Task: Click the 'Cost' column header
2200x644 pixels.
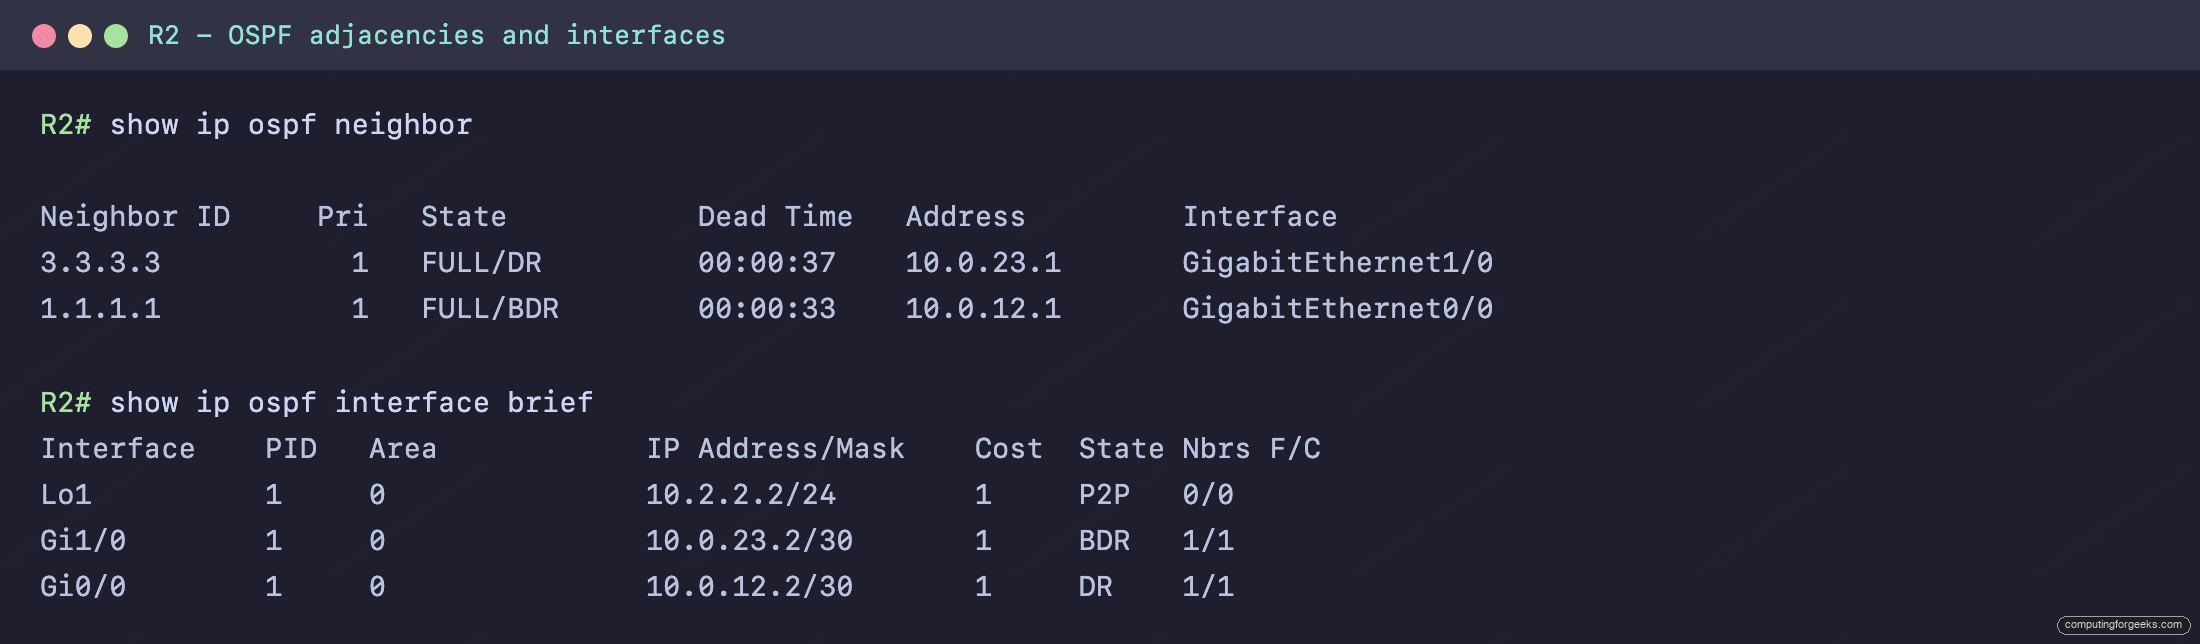Action: point(1009,449)
